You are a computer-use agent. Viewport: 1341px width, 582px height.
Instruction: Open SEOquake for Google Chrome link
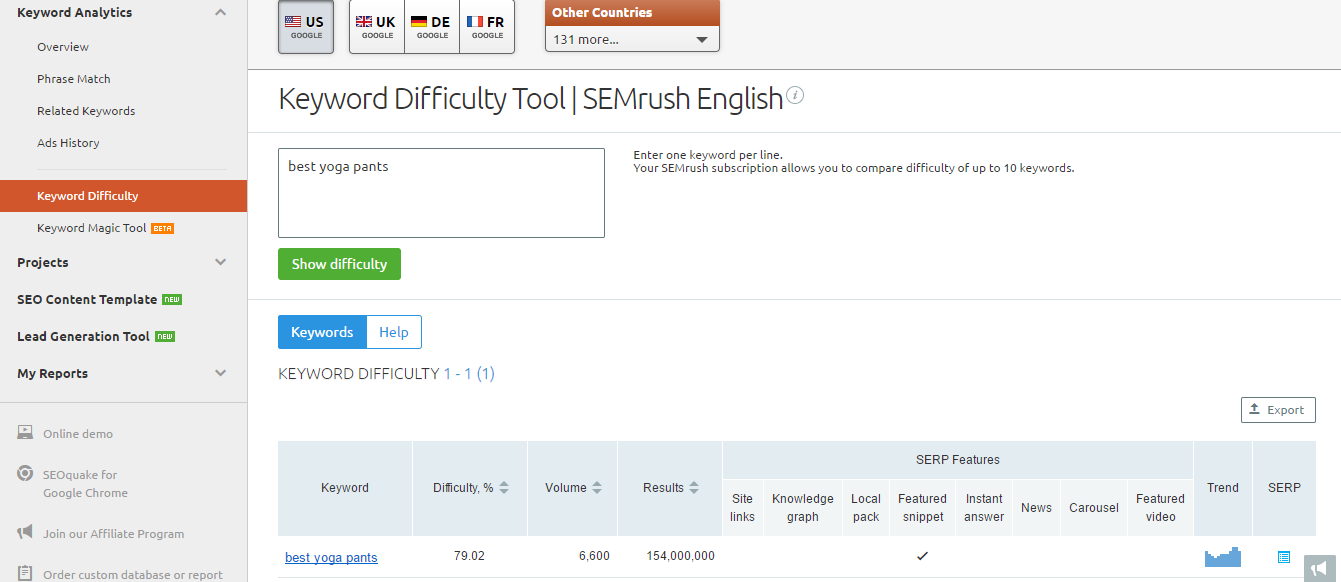[85, 483]
